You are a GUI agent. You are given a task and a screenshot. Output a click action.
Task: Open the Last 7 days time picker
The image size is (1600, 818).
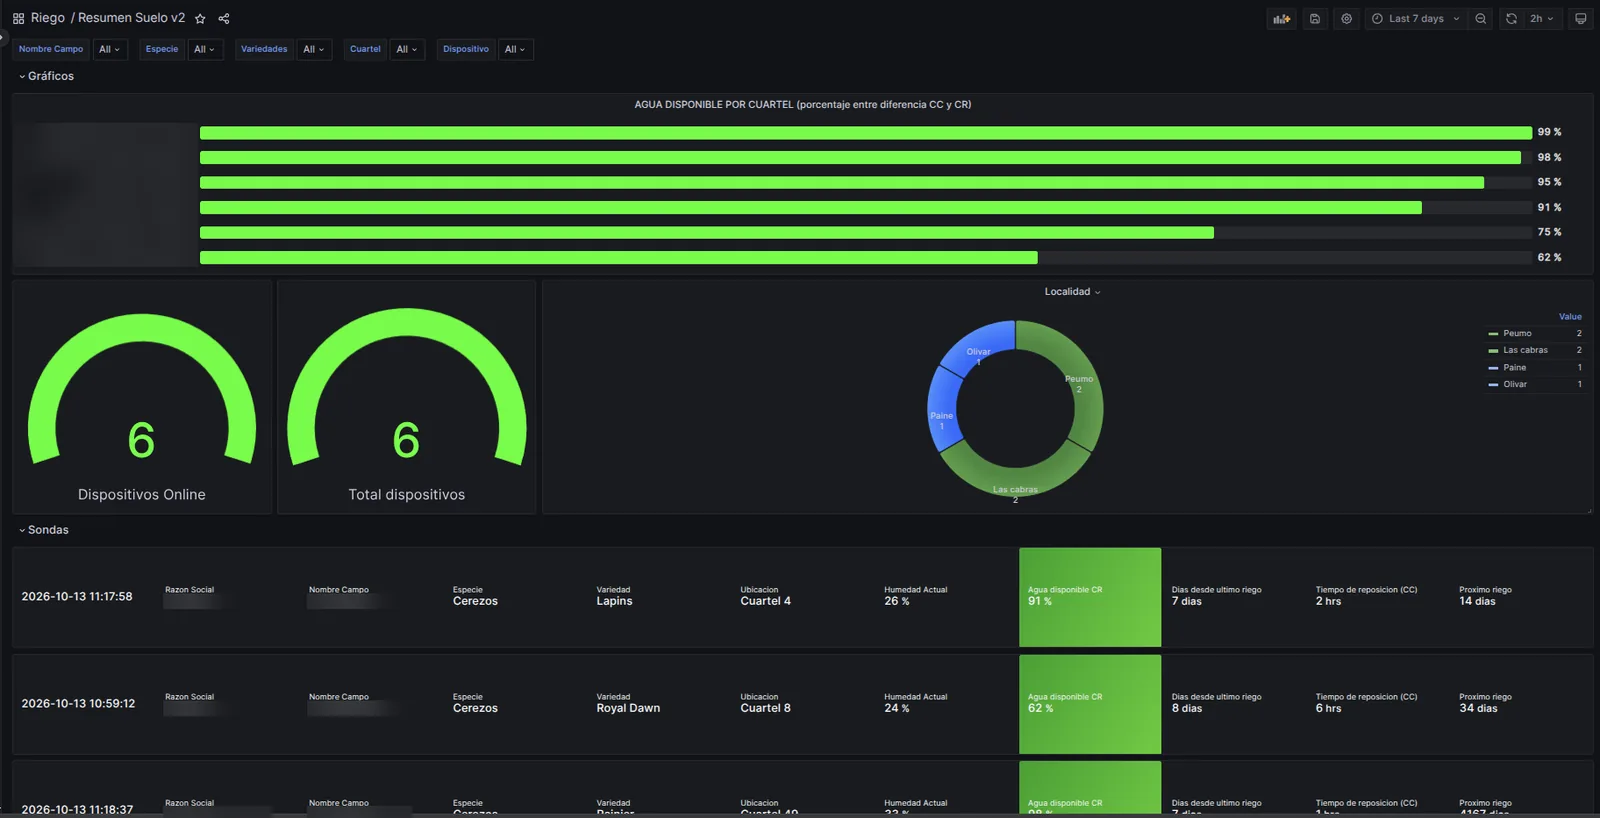coord(1415,19)
